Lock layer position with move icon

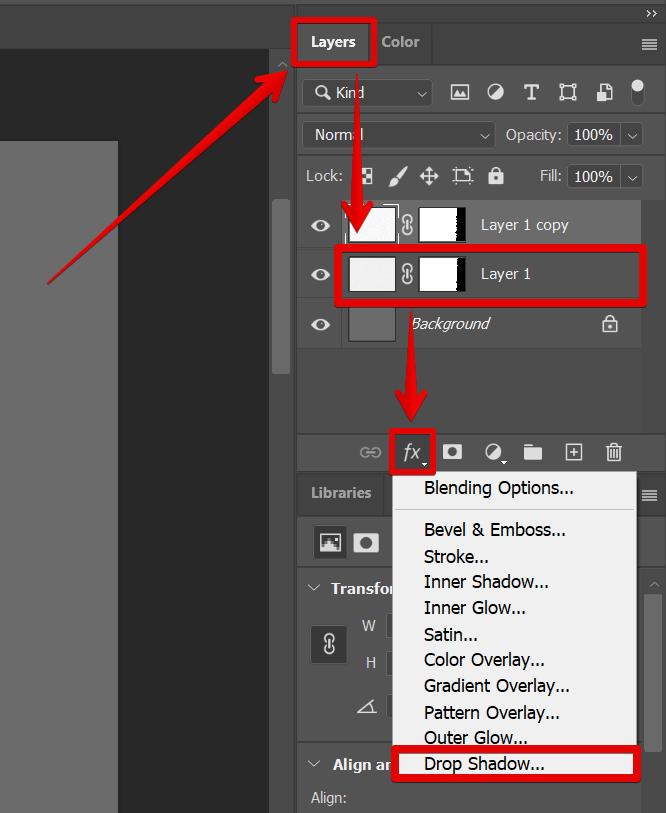click(429, 176)
